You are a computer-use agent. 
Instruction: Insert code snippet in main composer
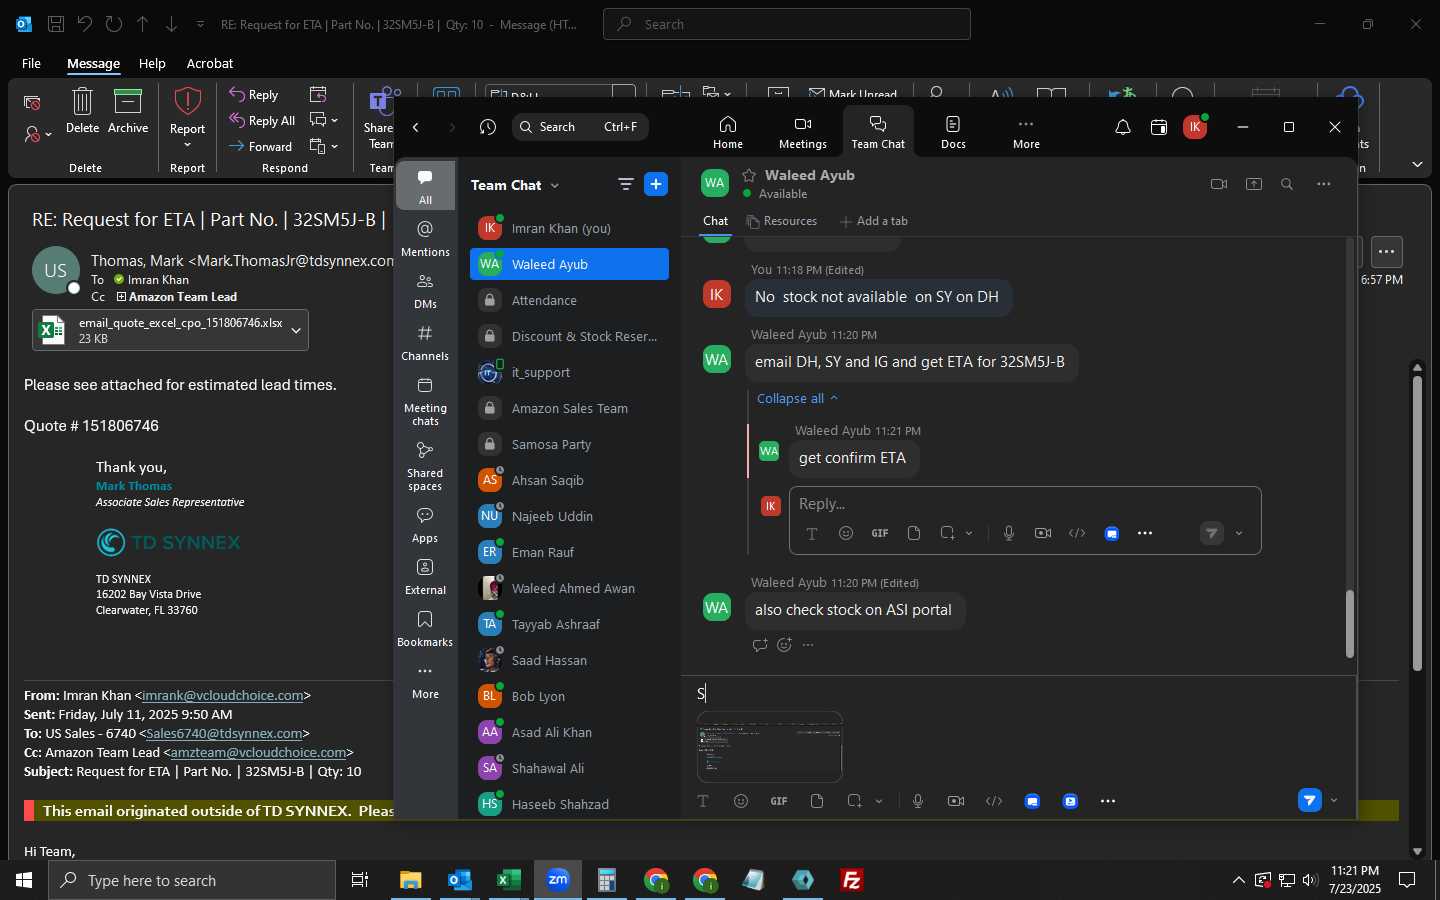point(994,801)
